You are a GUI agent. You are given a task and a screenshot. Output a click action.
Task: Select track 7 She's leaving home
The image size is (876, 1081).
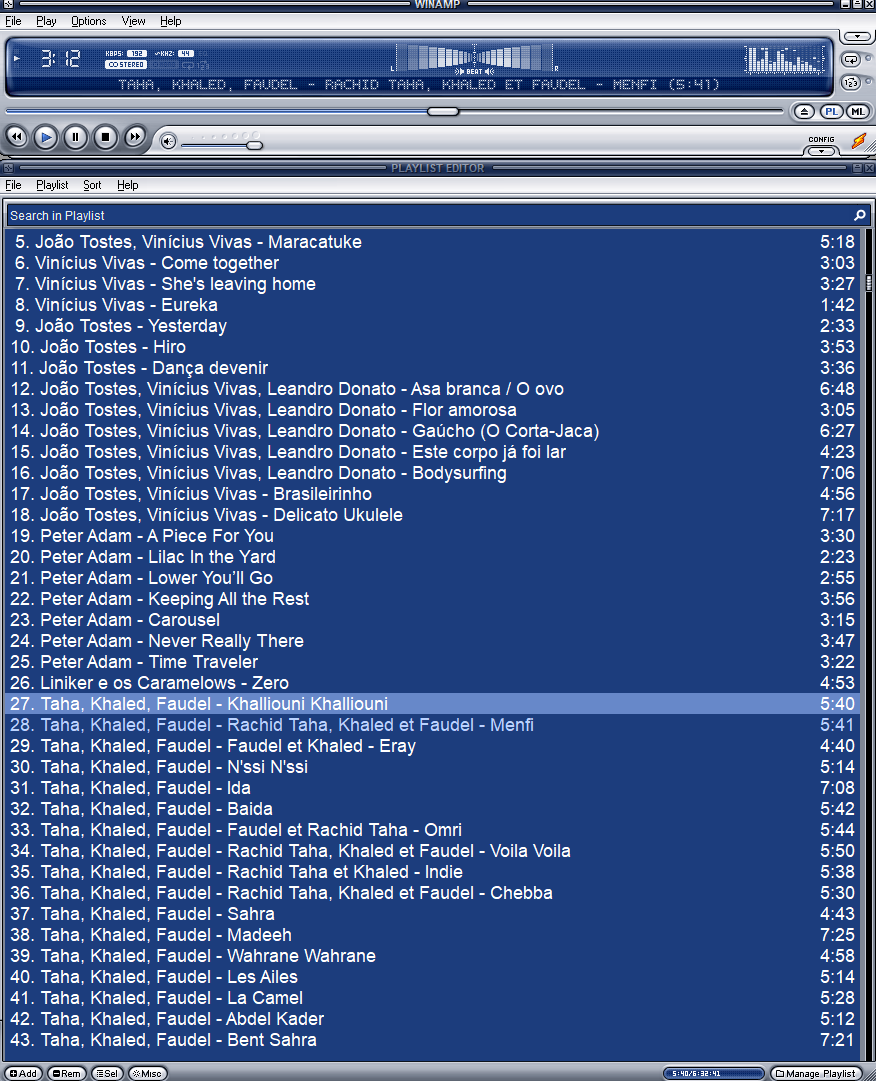pos(432,284)
